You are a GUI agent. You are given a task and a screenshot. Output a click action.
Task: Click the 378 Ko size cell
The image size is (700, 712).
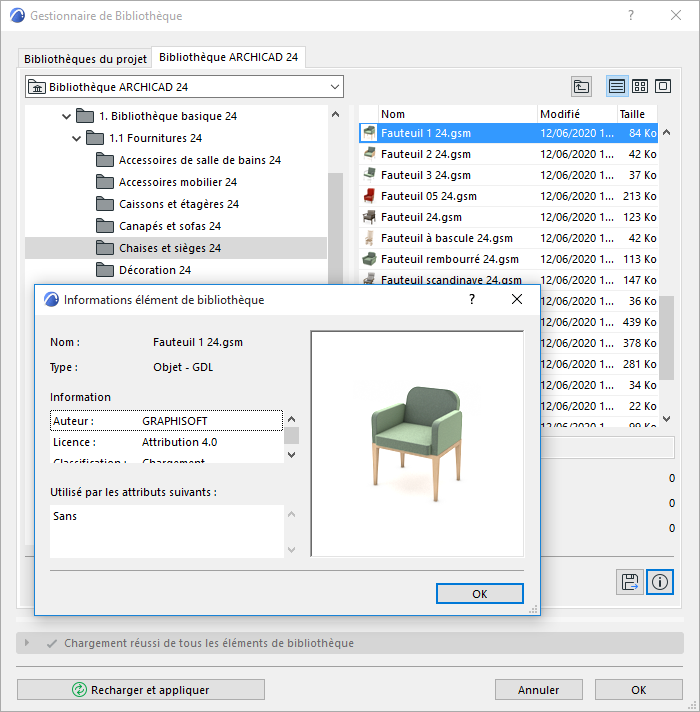click(639, 343)
